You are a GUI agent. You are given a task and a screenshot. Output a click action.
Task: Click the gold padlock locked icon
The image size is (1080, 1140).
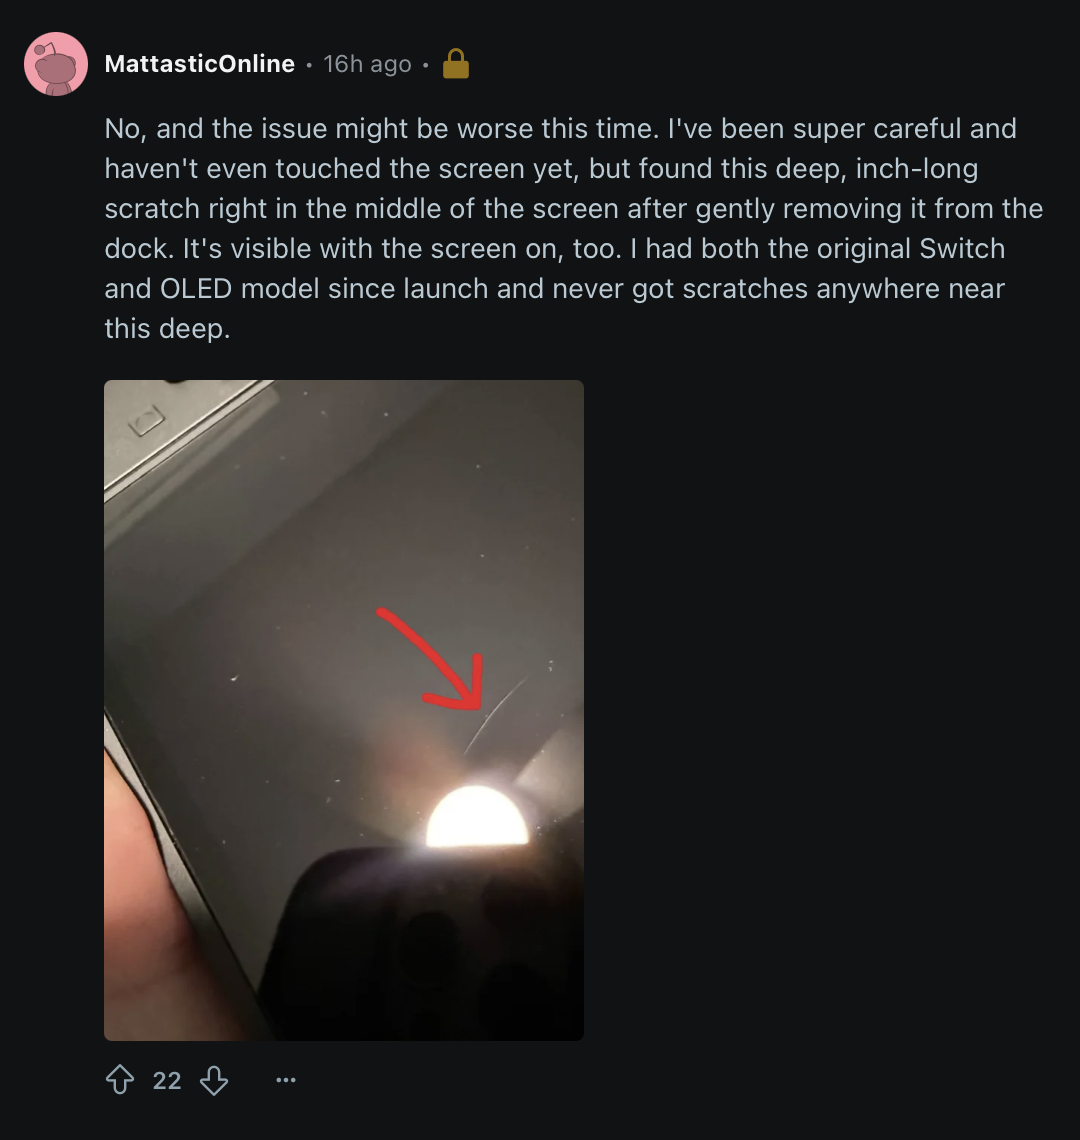pyautogui.click(x=456, y=64)
